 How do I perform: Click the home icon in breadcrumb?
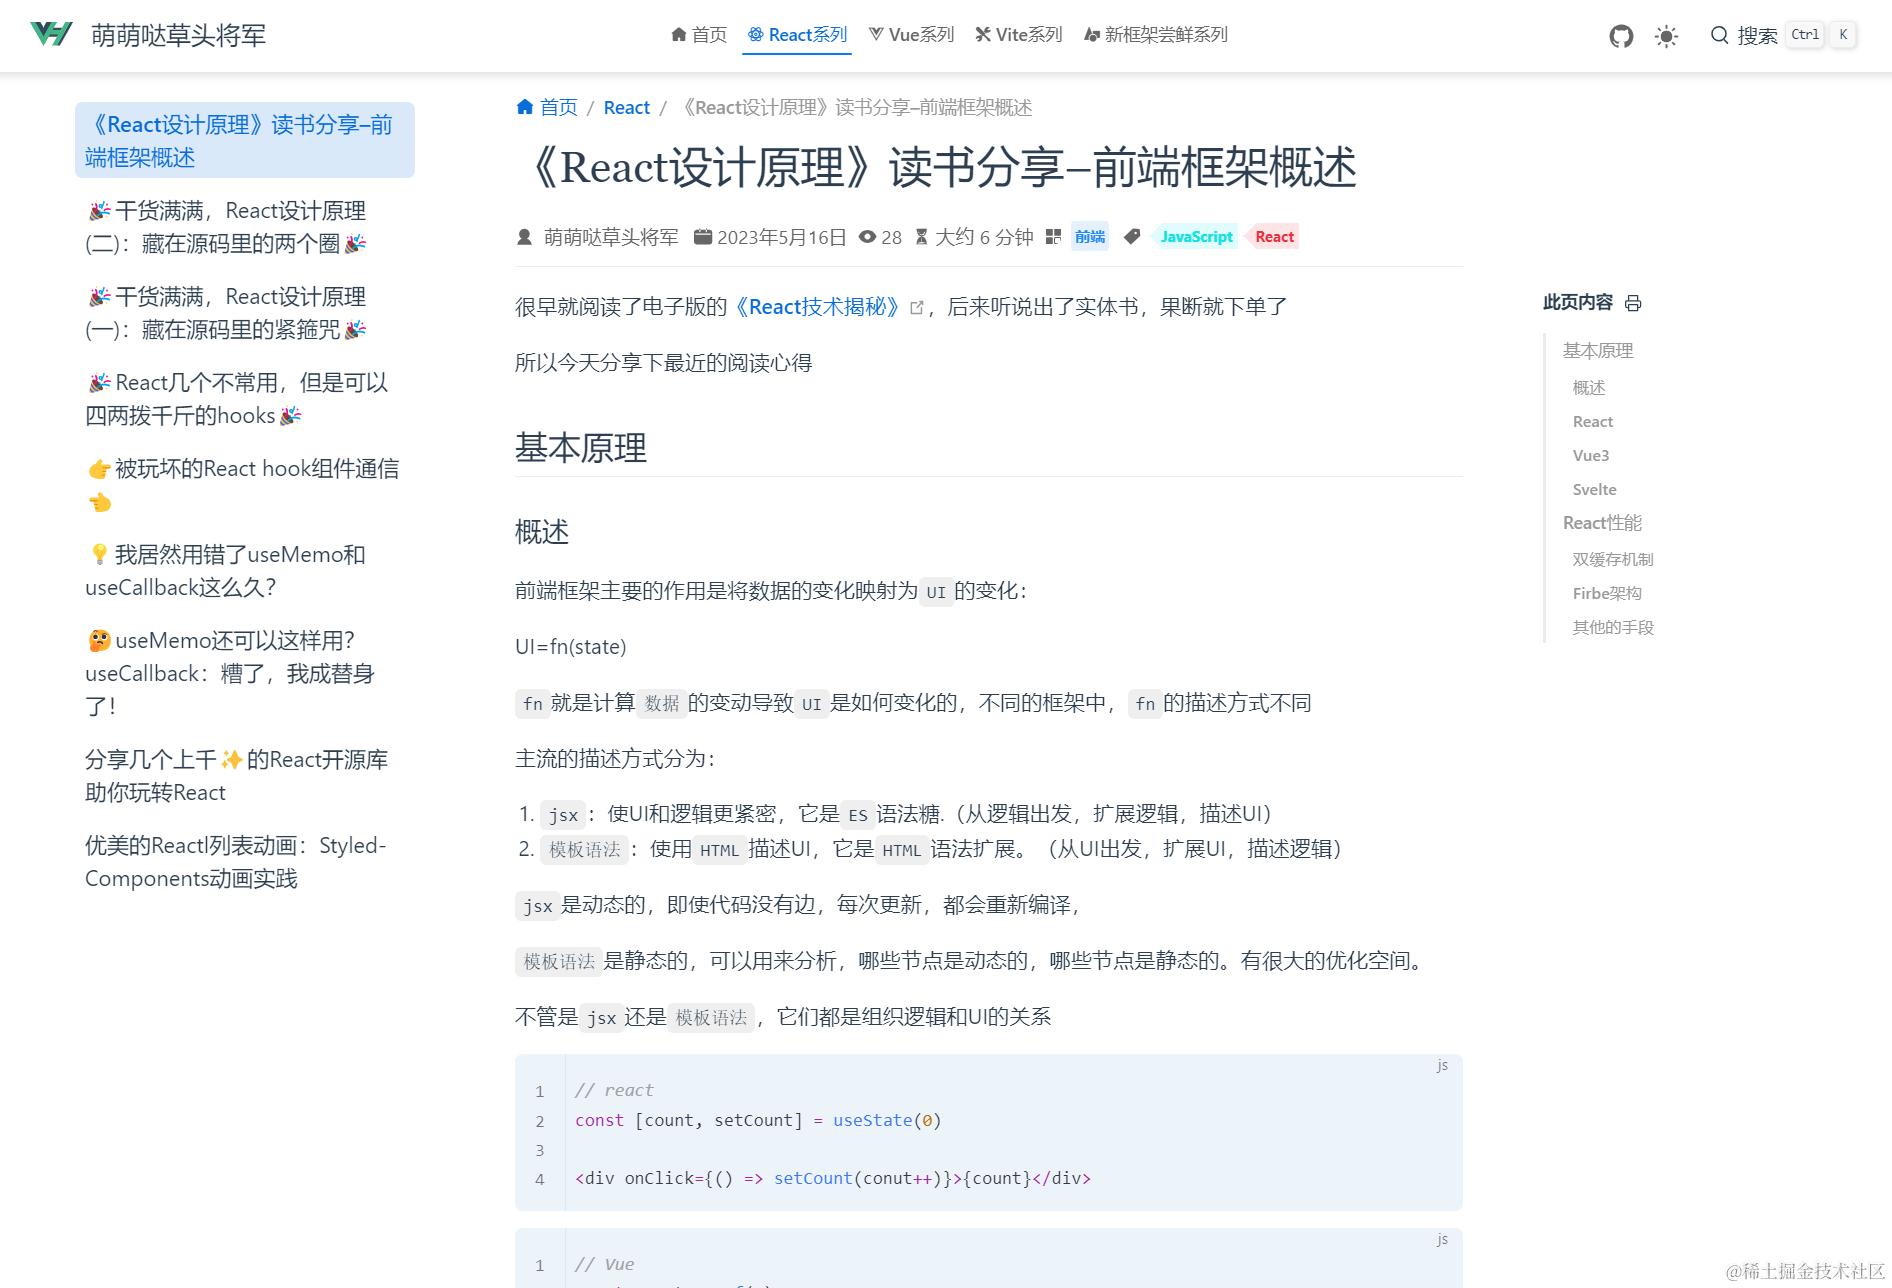coord(525,107)
